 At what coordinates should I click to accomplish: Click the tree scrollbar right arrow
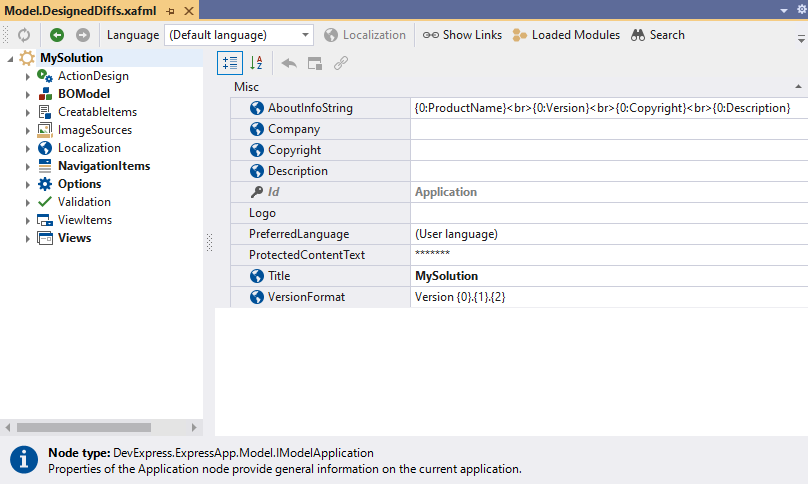tap(194, 427)
